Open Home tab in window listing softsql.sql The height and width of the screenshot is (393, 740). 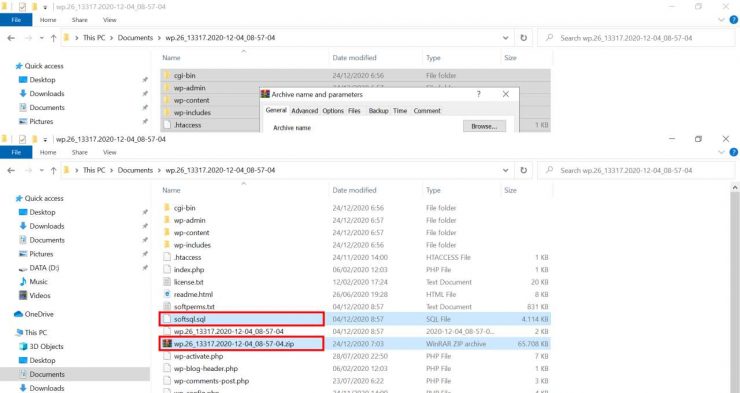[48, 152]
